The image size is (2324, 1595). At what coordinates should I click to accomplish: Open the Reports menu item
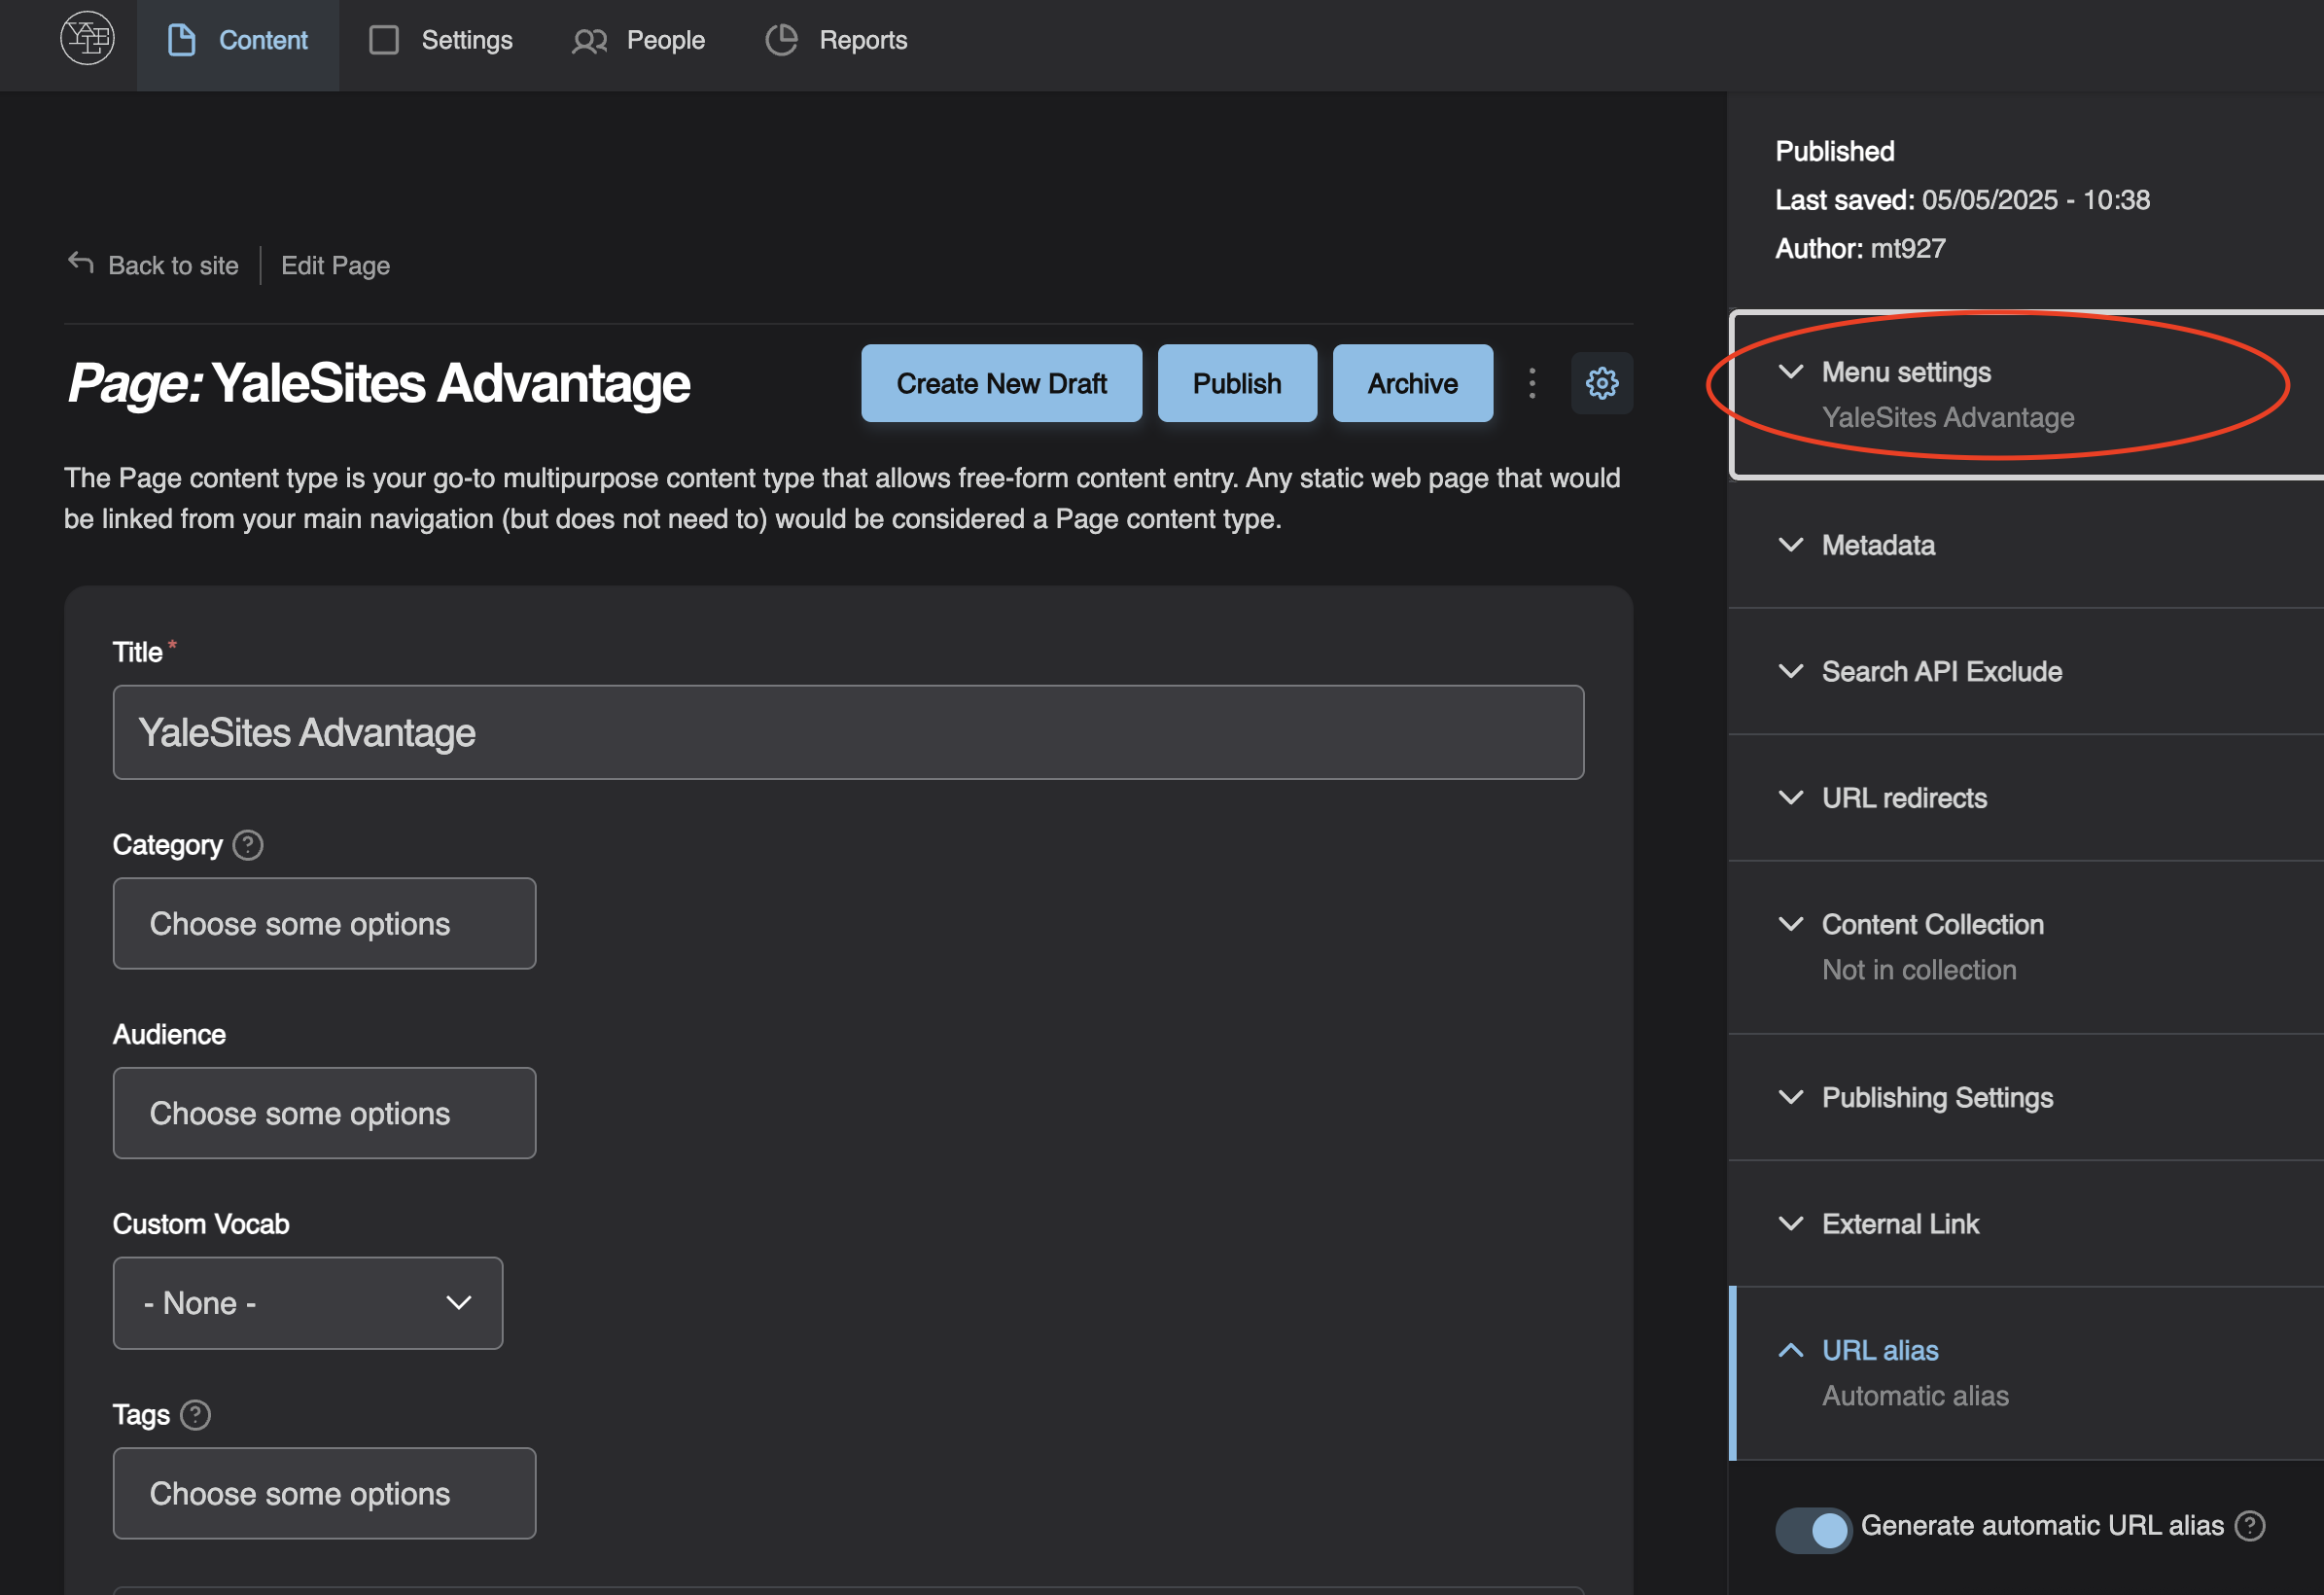(837, 41)
